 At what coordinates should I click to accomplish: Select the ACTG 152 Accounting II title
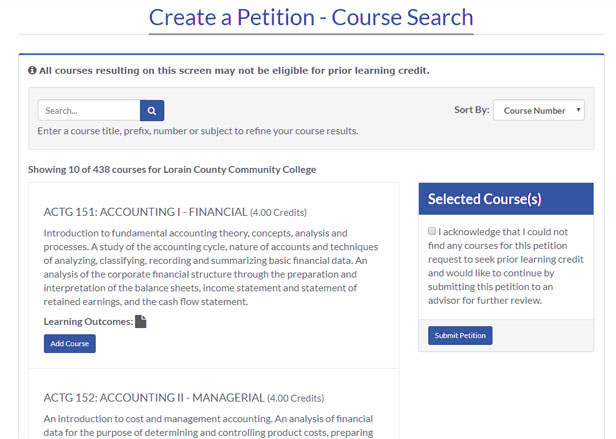[154, 398]
